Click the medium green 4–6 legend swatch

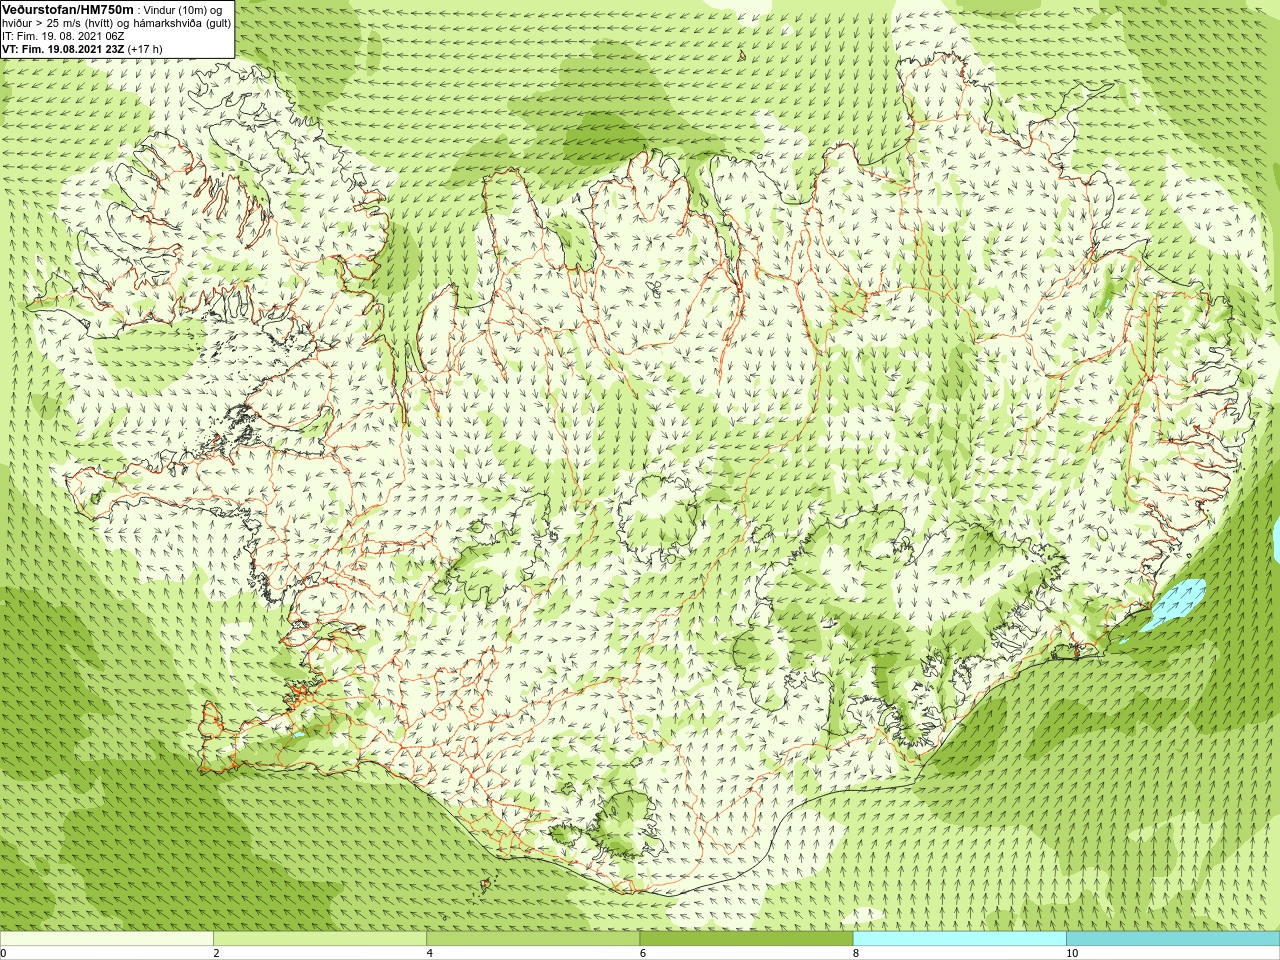coord(533,939)
